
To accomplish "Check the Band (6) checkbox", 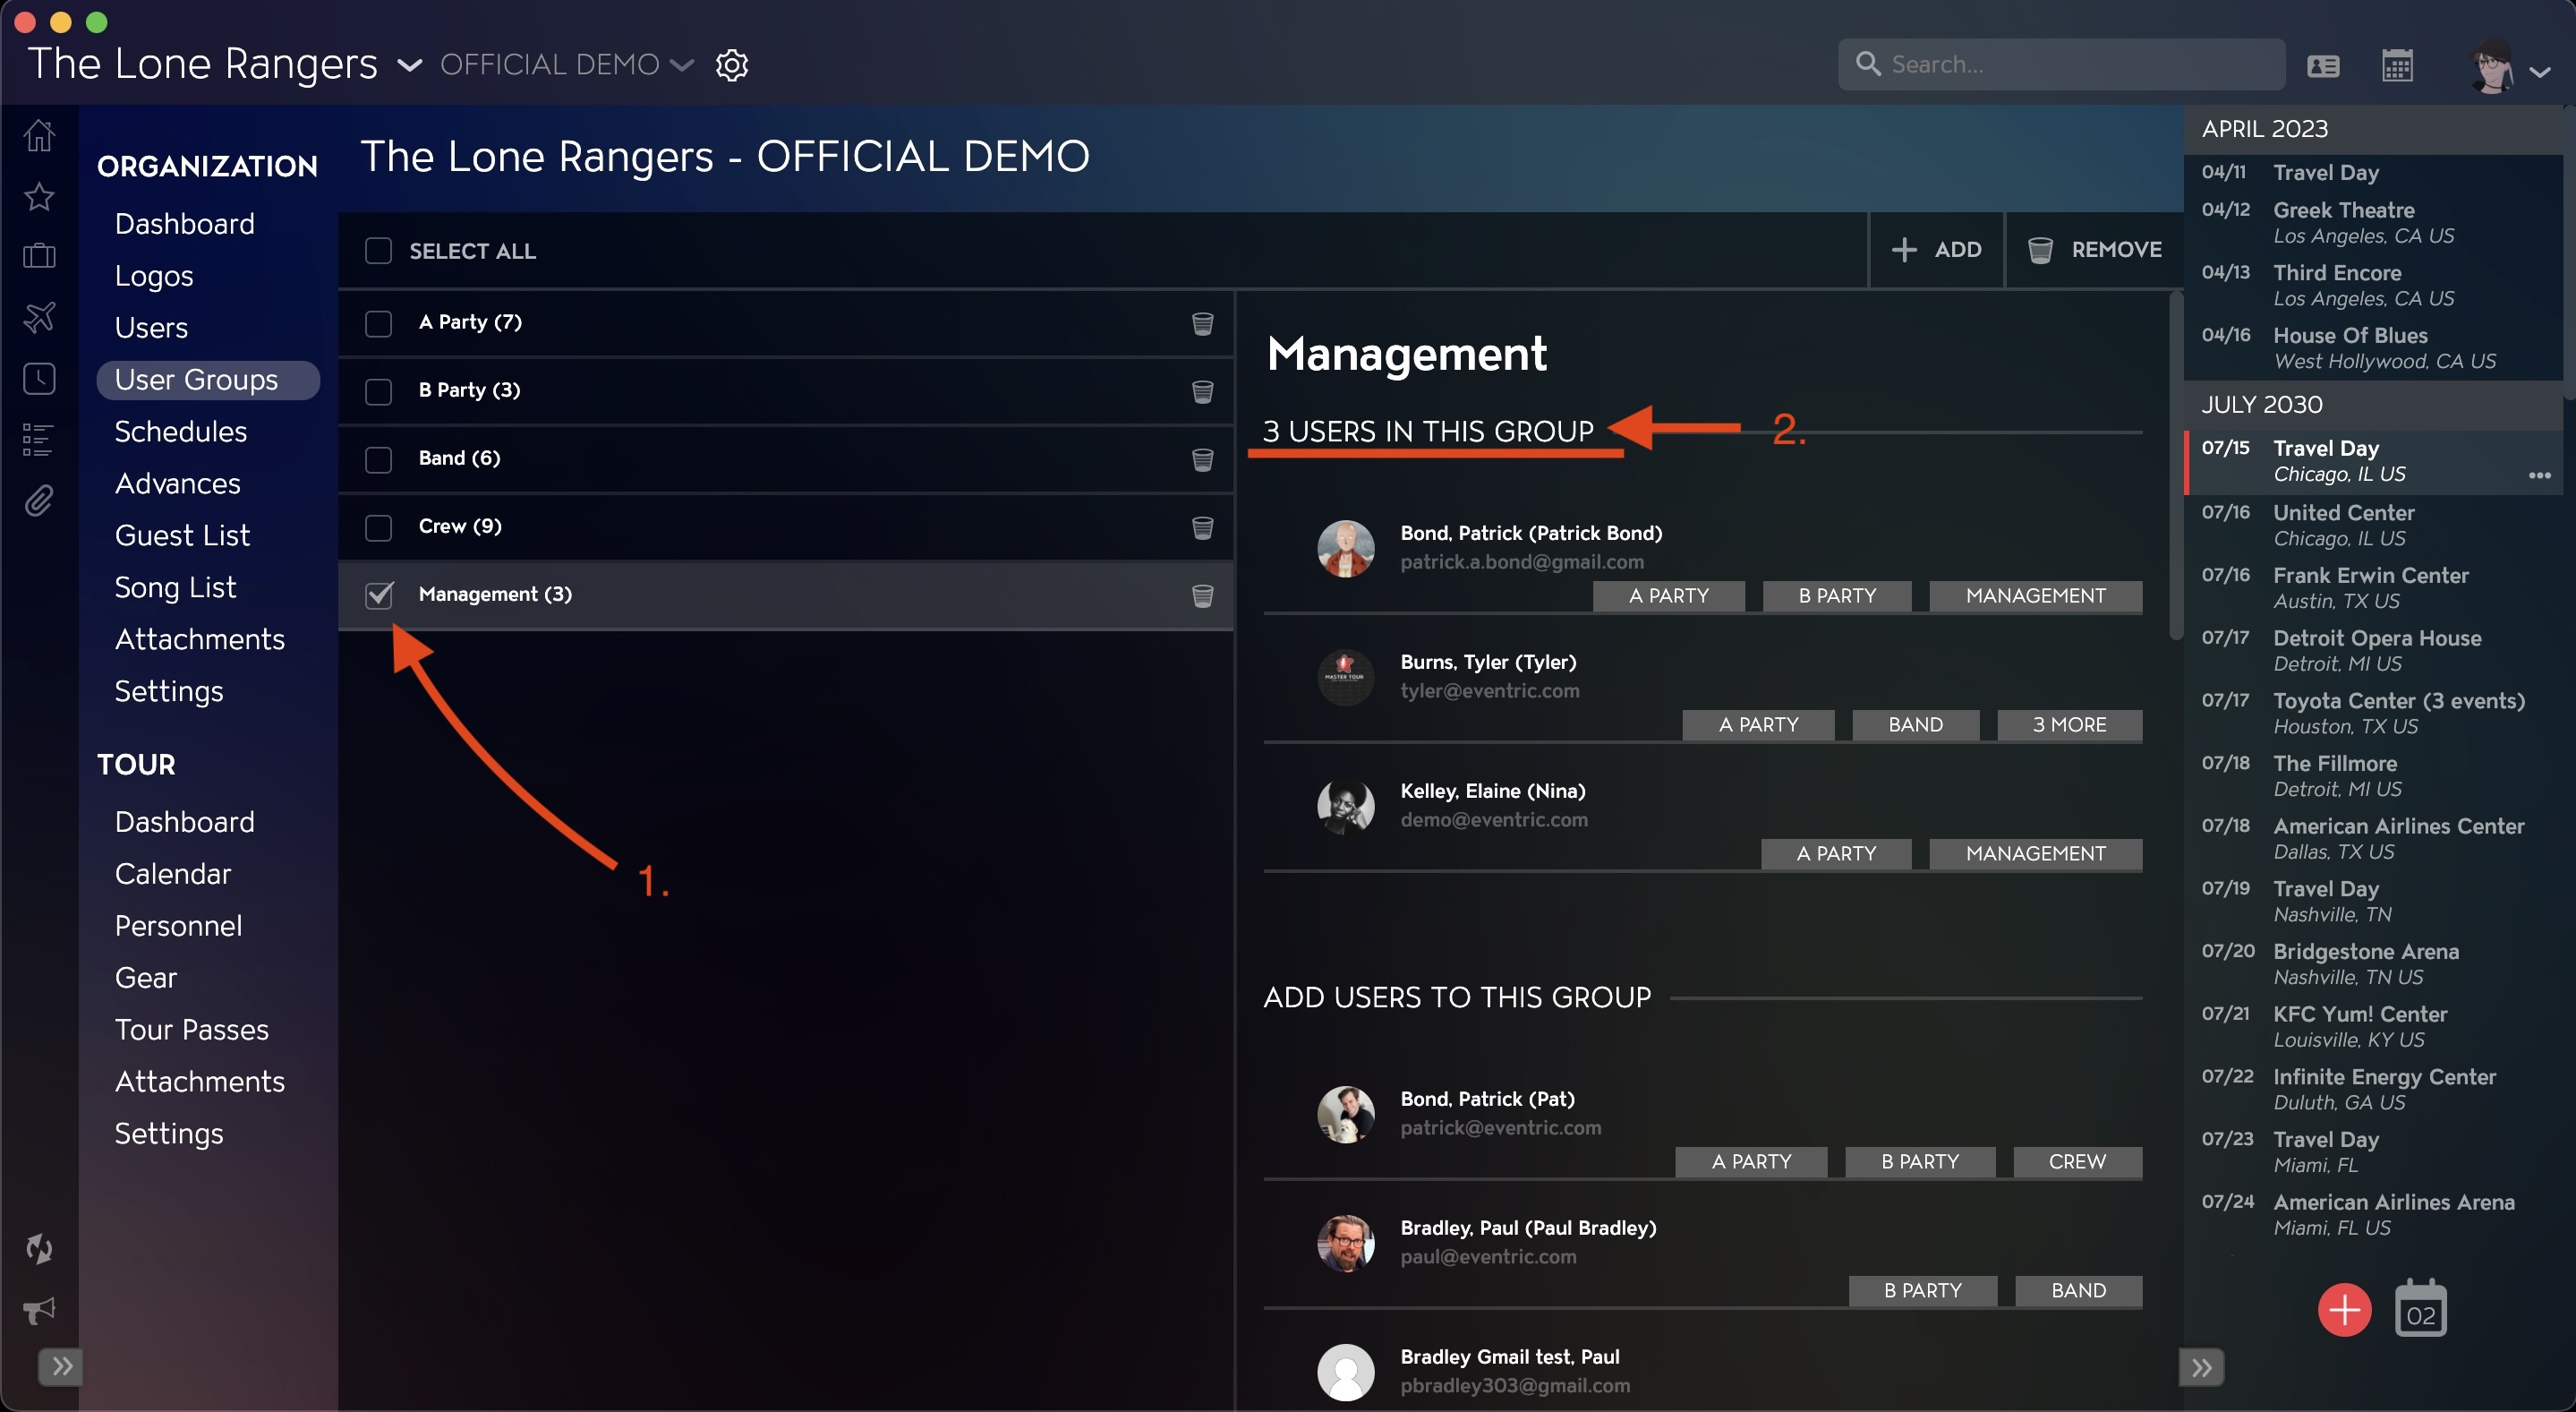I will tap(378, 459).
